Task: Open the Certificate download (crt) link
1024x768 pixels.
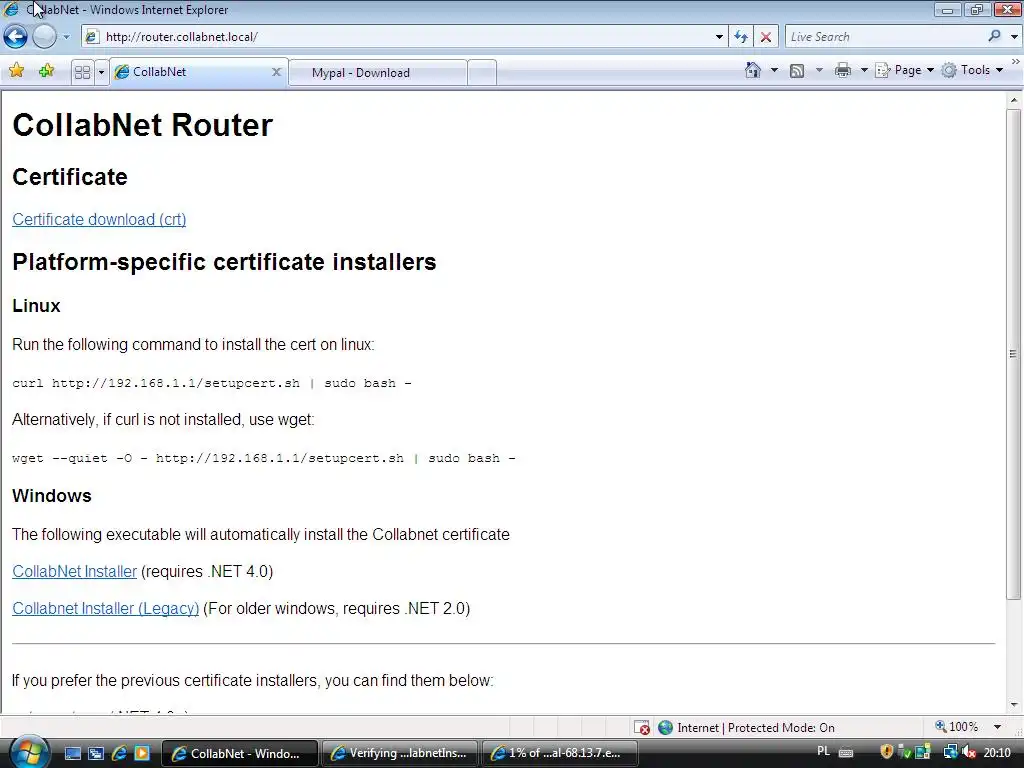Action: click(99, 219)
